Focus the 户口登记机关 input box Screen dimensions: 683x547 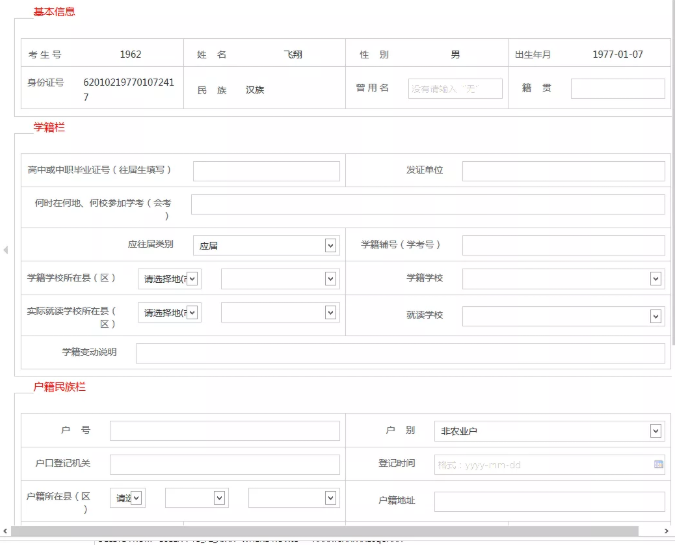coord(223,464)
